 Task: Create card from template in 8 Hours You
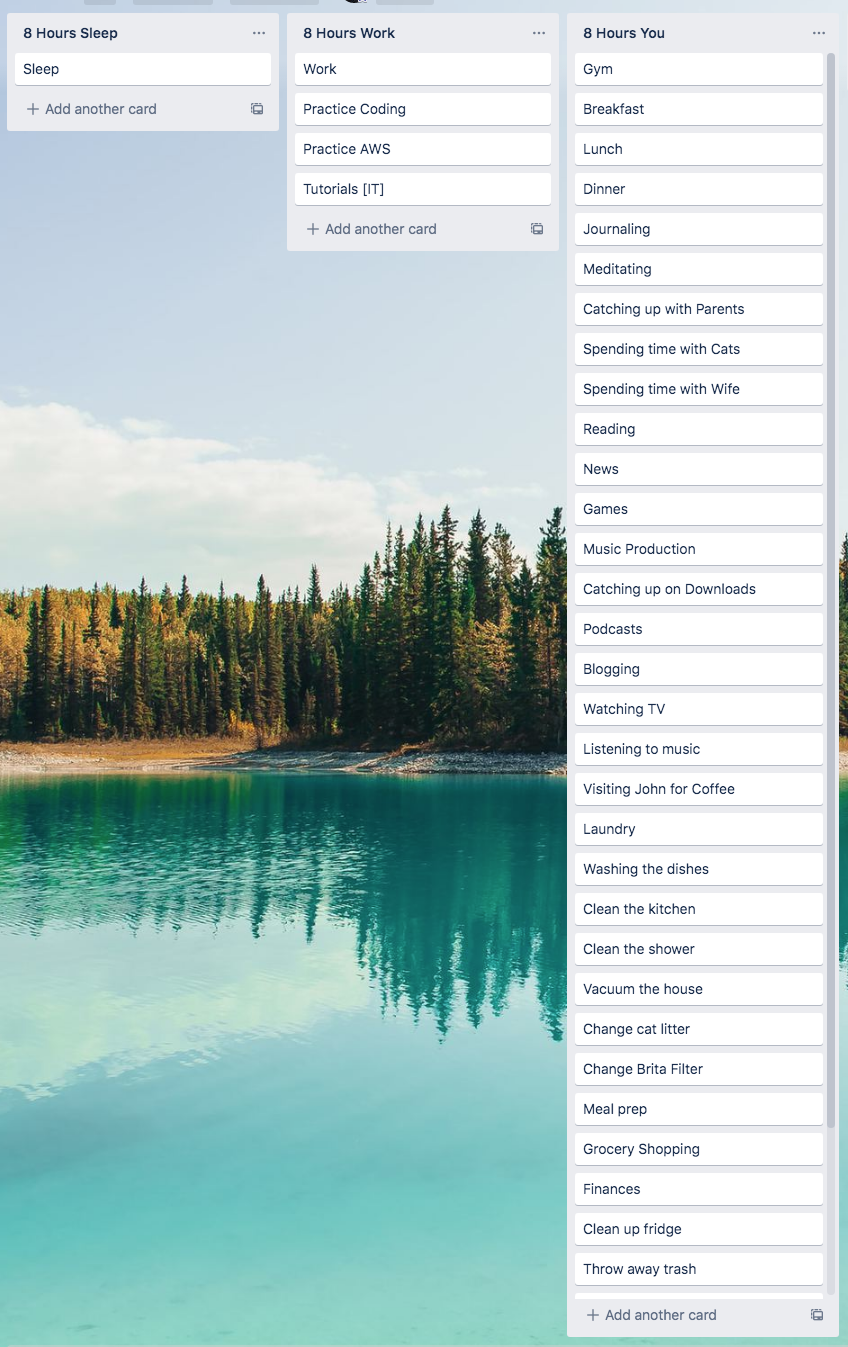coord(817,1315)
